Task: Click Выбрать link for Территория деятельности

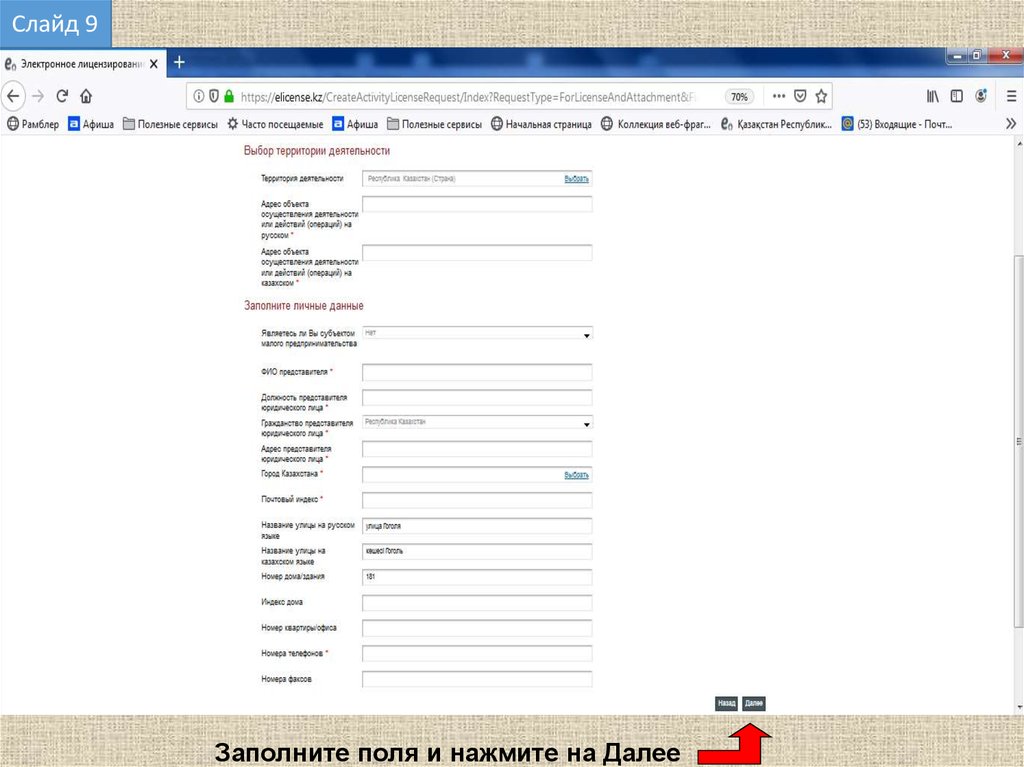Action: [x=576, y=179]
